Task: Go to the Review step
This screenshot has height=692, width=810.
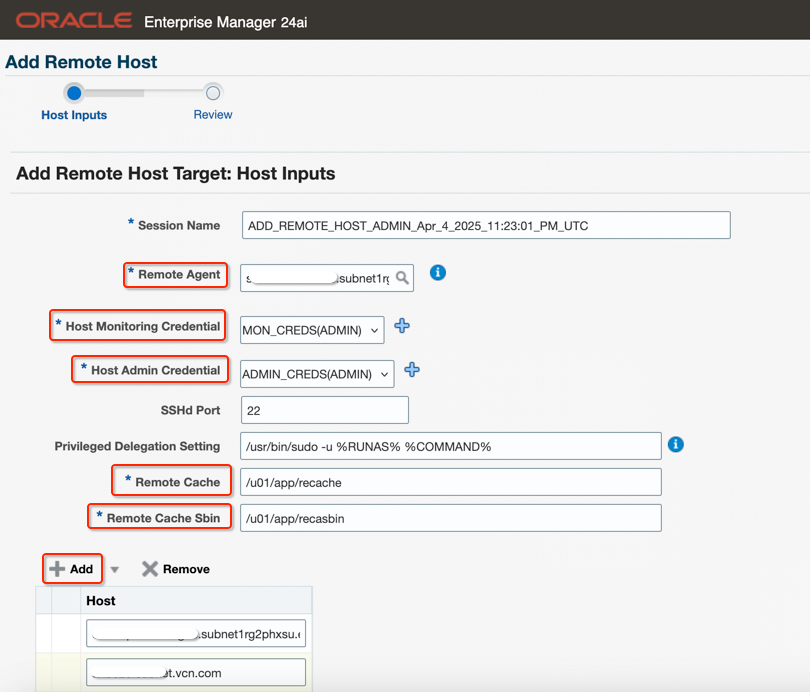Action: tap(213, 94)
